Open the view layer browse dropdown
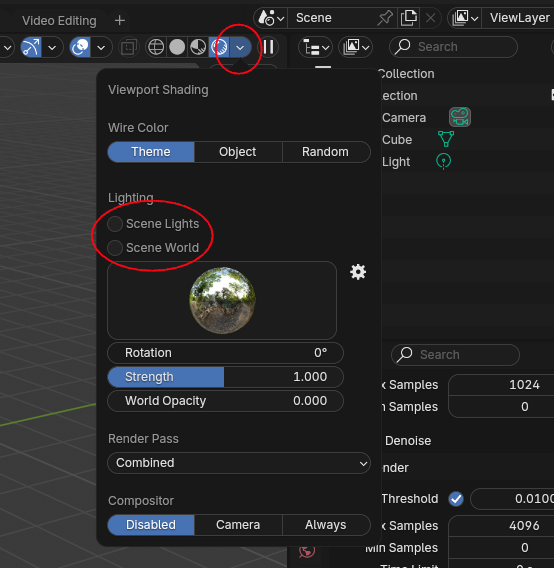554x568 pixels. pyautogui.click(x=465, y=17)
